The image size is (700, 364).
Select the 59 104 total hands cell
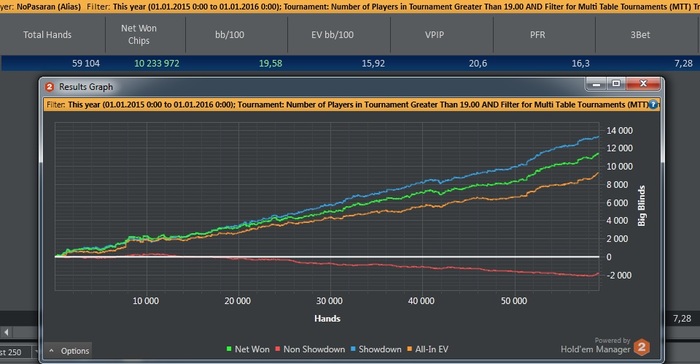tap(86, 63)
